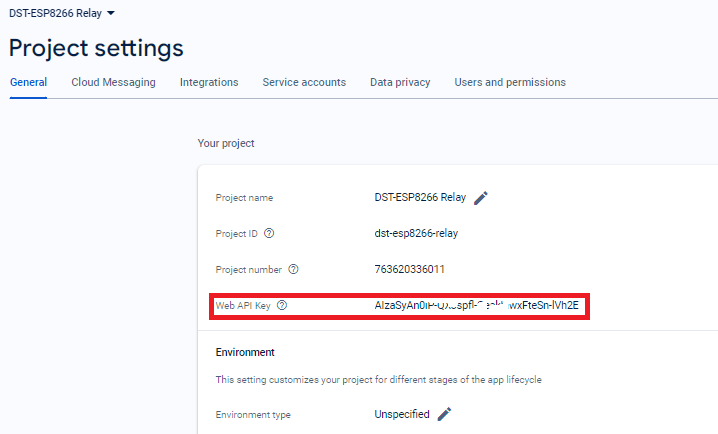Go to the Integrations tab
The image size is (718, 434).
tap(209, 82)
